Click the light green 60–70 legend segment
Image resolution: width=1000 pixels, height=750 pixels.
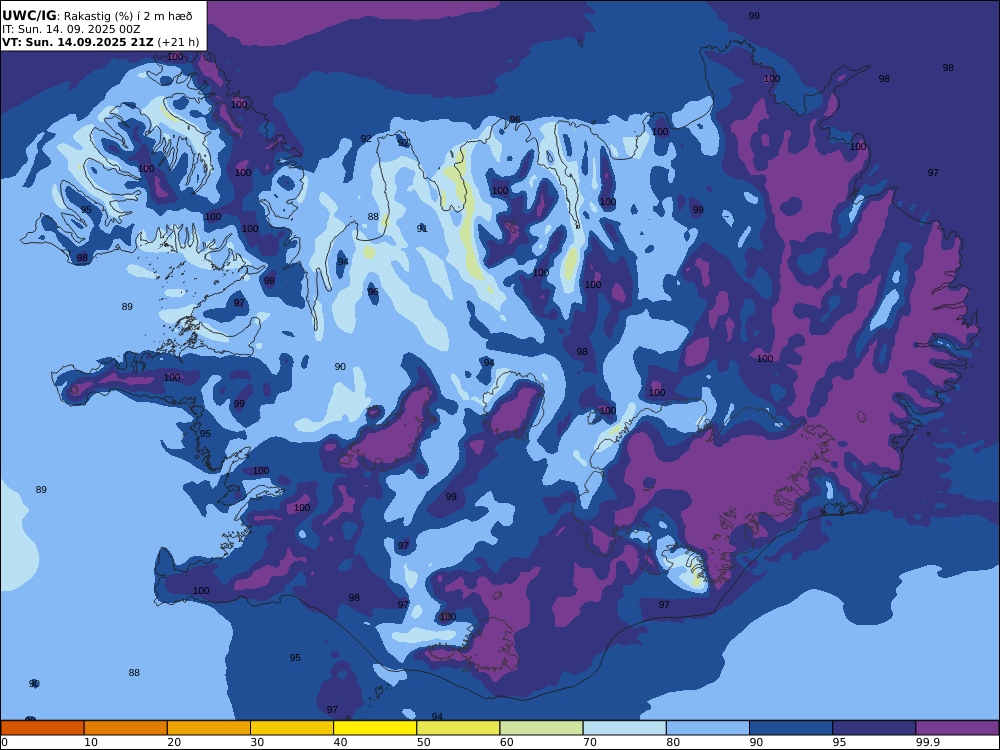[x=541, y=728]
